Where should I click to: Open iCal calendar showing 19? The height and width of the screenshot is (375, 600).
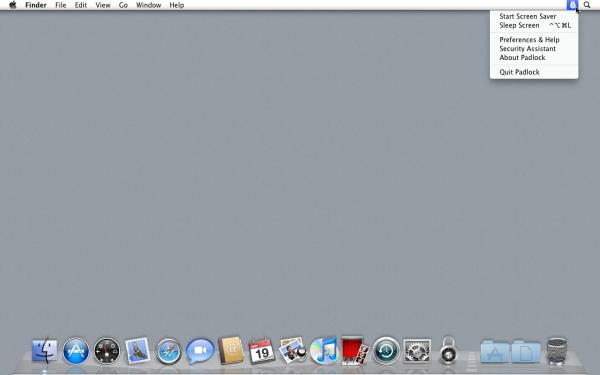point(262,351)
